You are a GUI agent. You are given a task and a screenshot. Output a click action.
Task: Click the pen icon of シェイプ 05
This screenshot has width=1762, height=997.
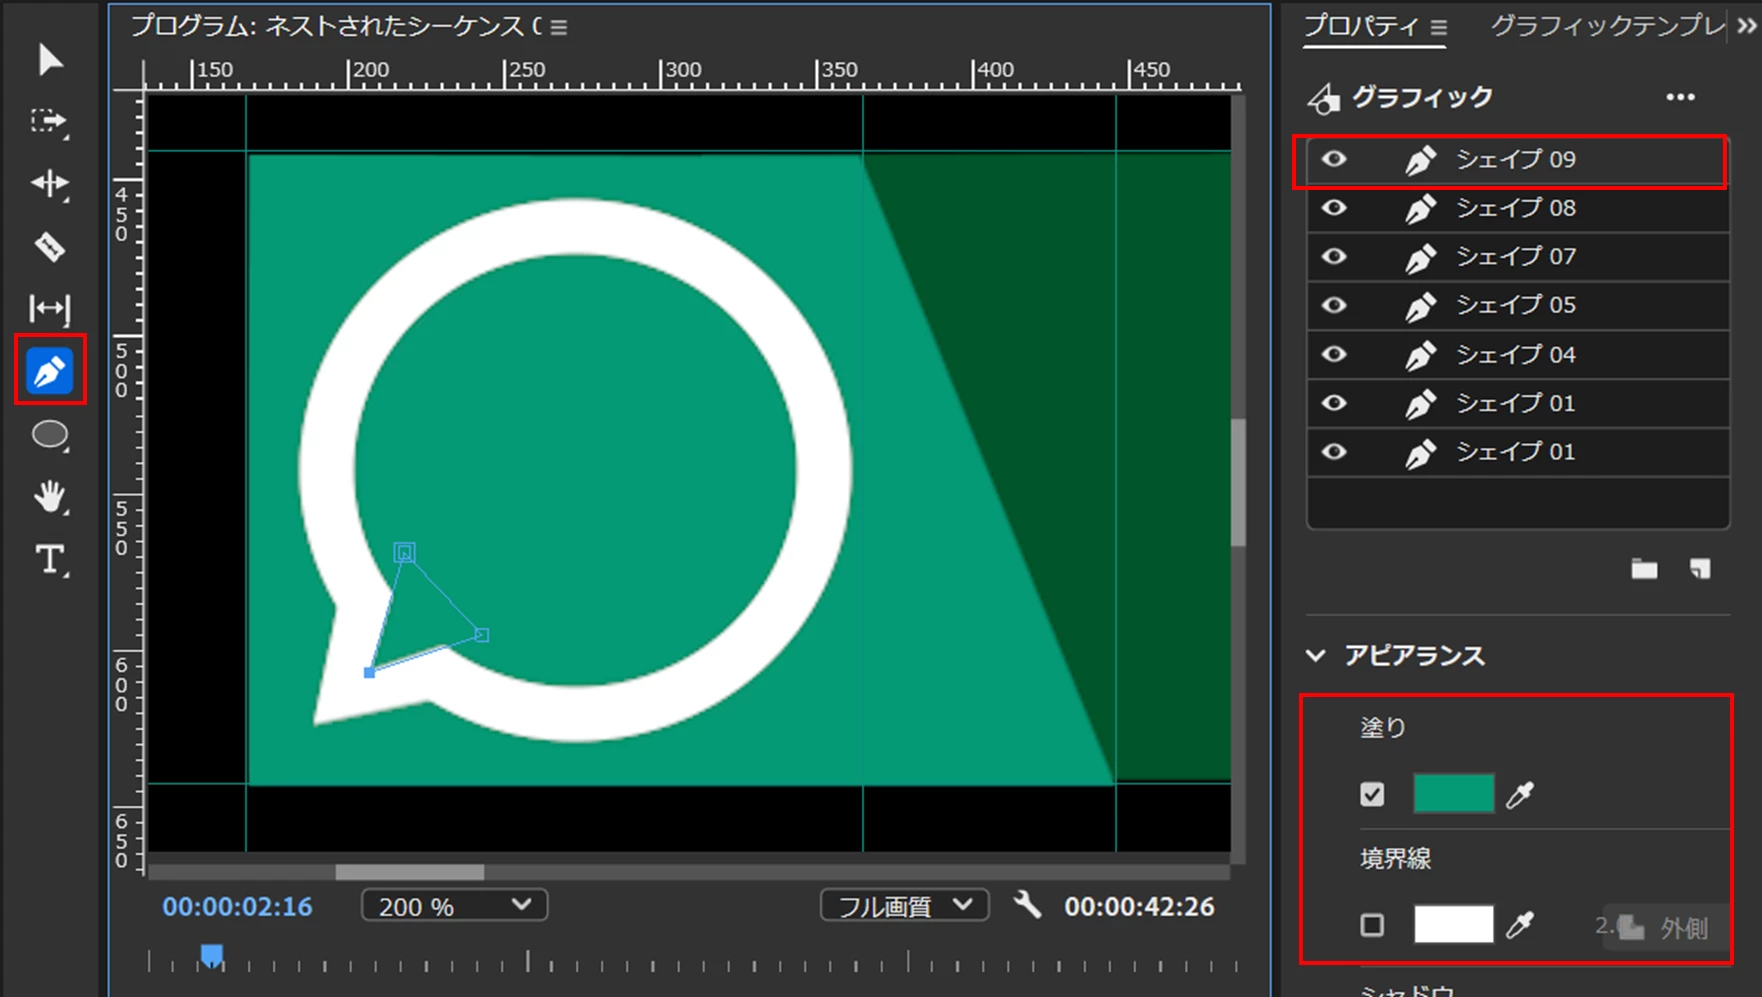pyautogui.click(x=1420, y=306)
